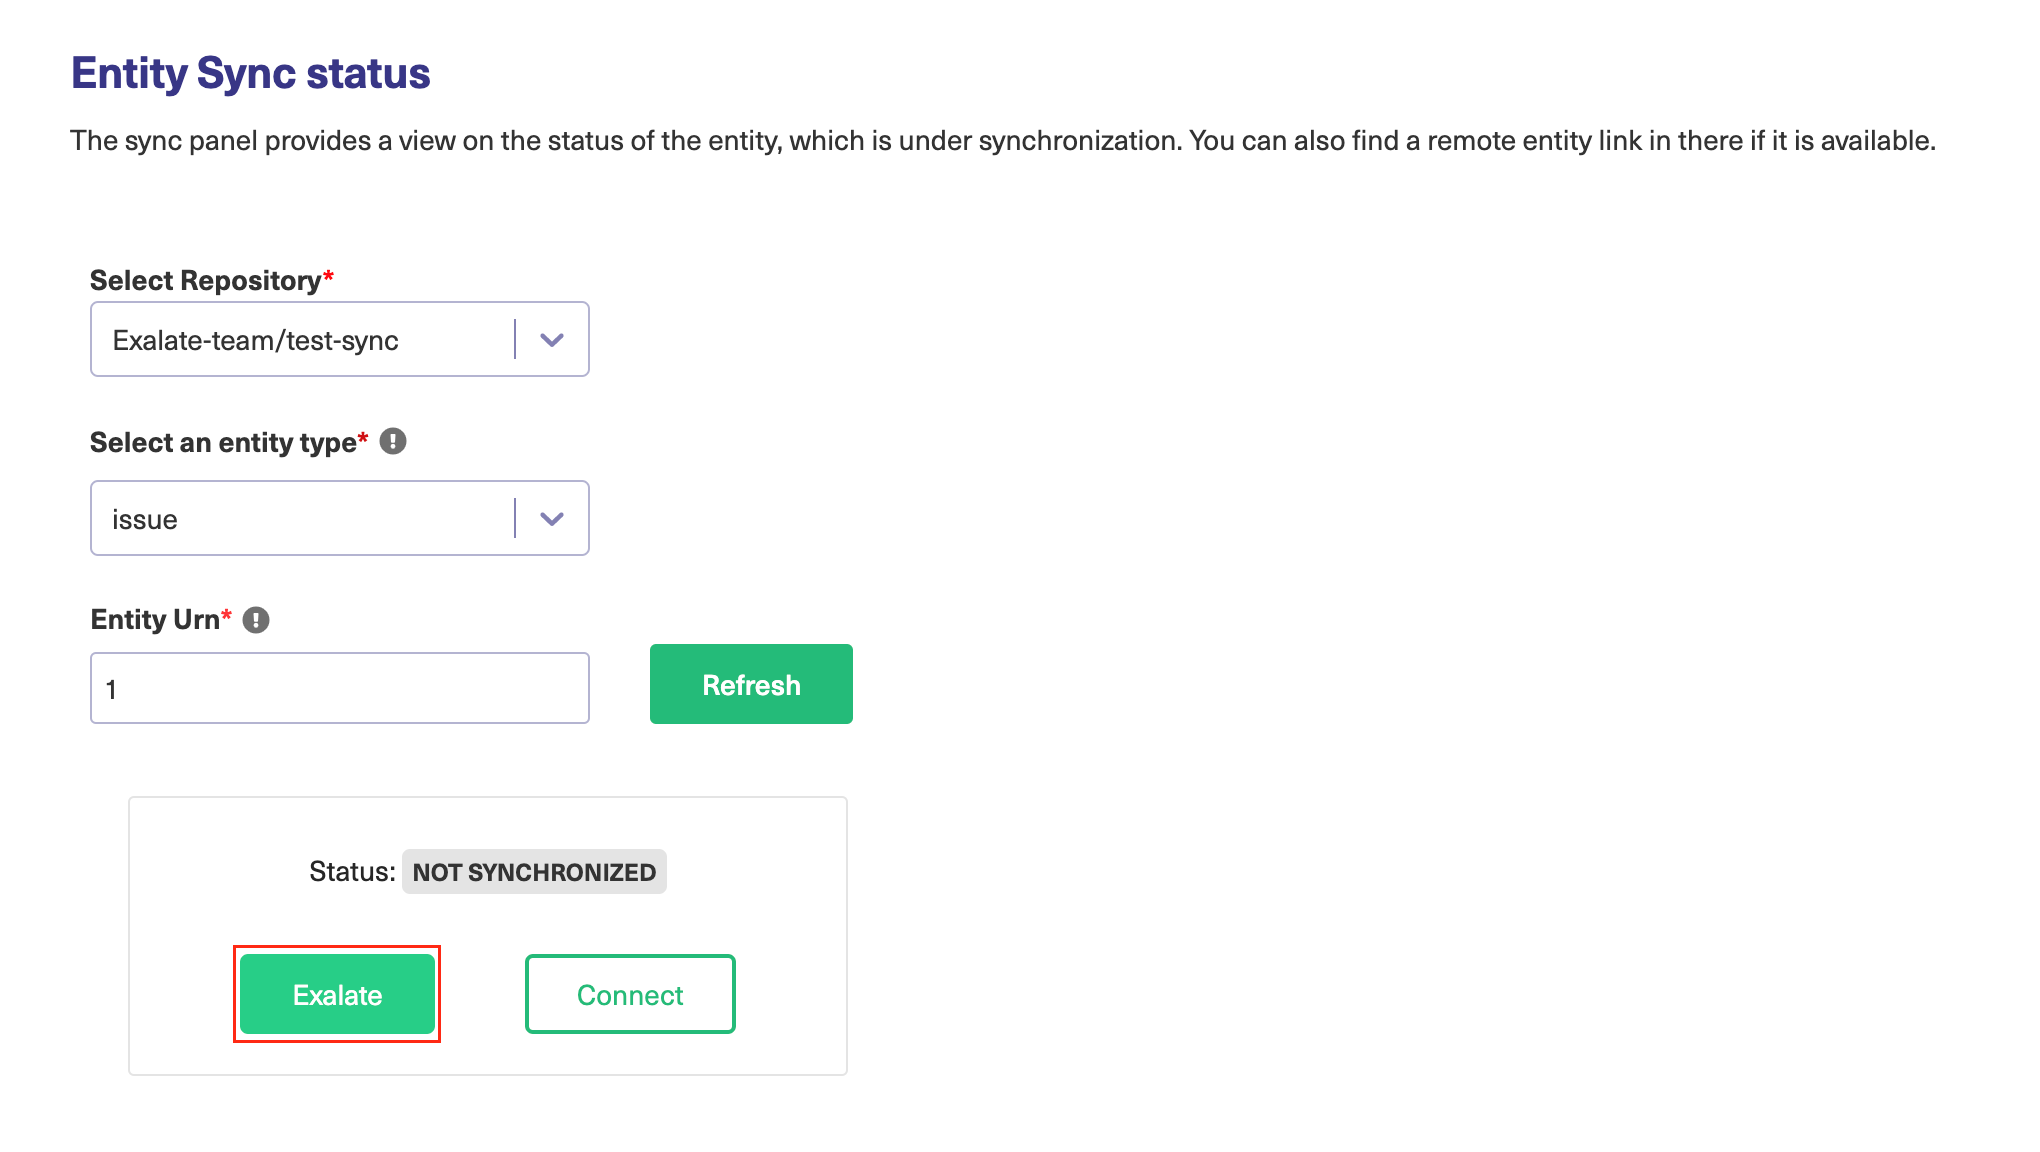
Task: Click the Status: label text
Action: coord(352,872)
